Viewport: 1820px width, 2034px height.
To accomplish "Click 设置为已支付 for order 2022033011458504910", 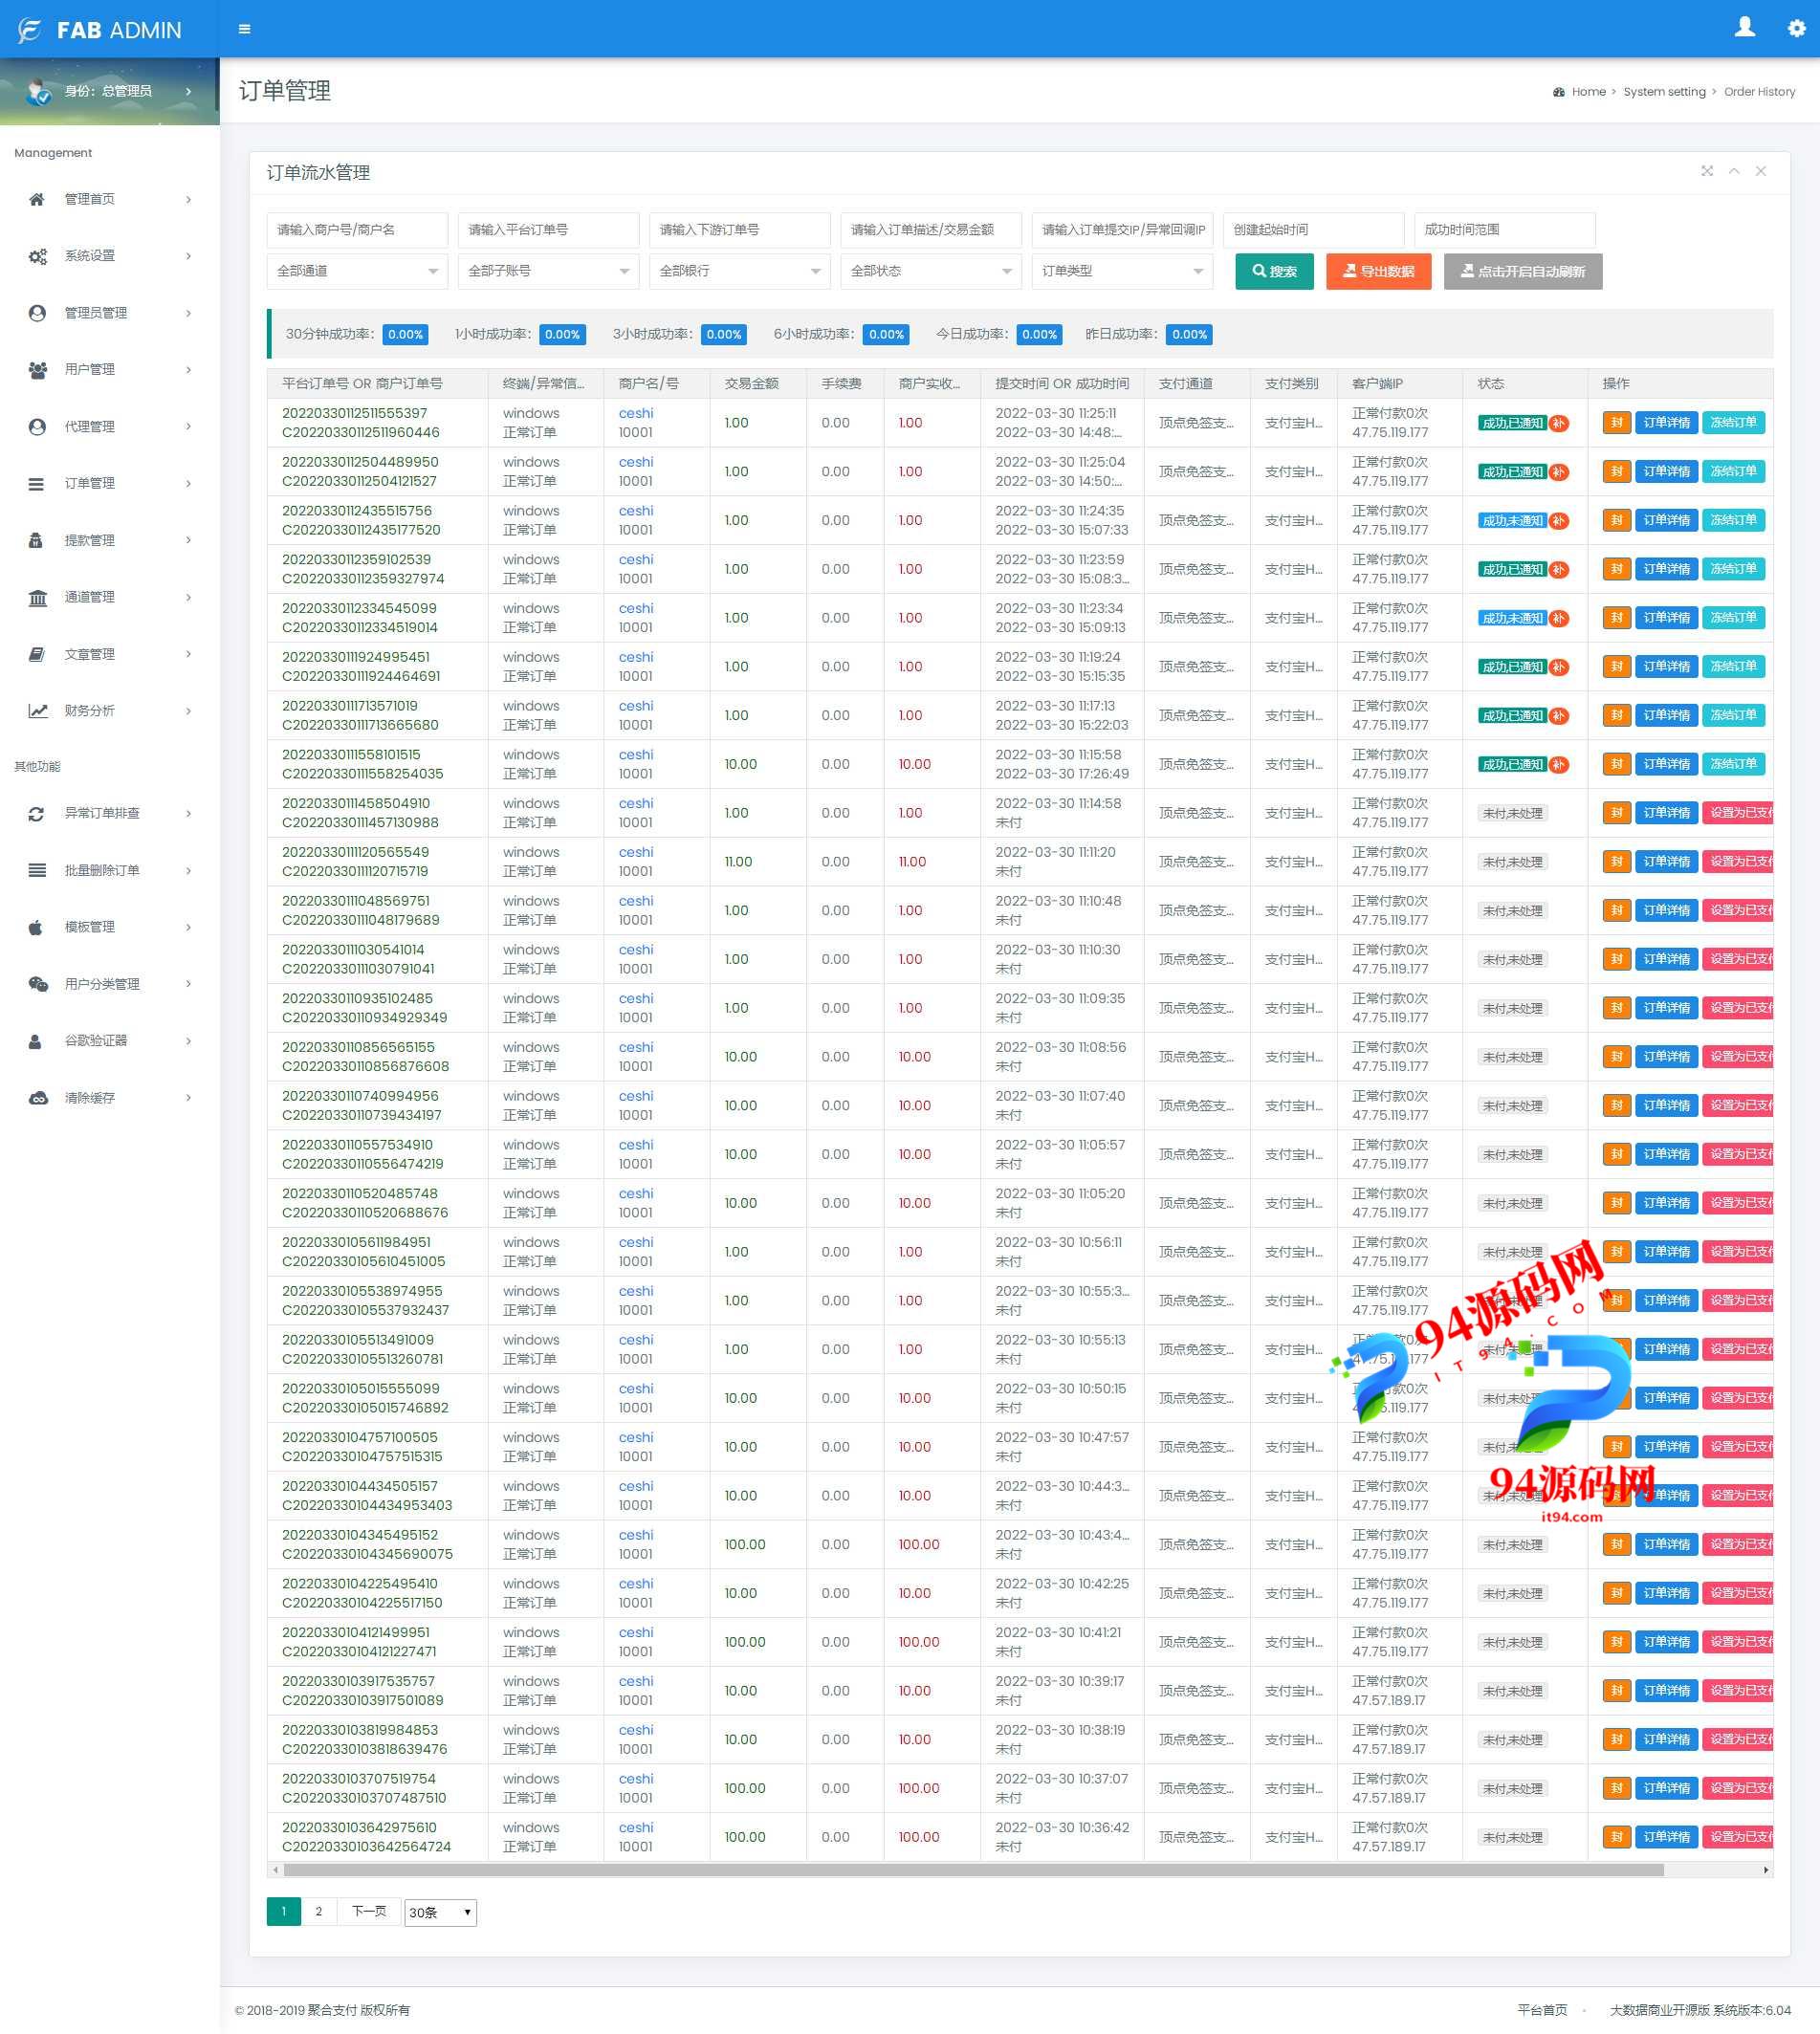I will [x=1739, y=813].
